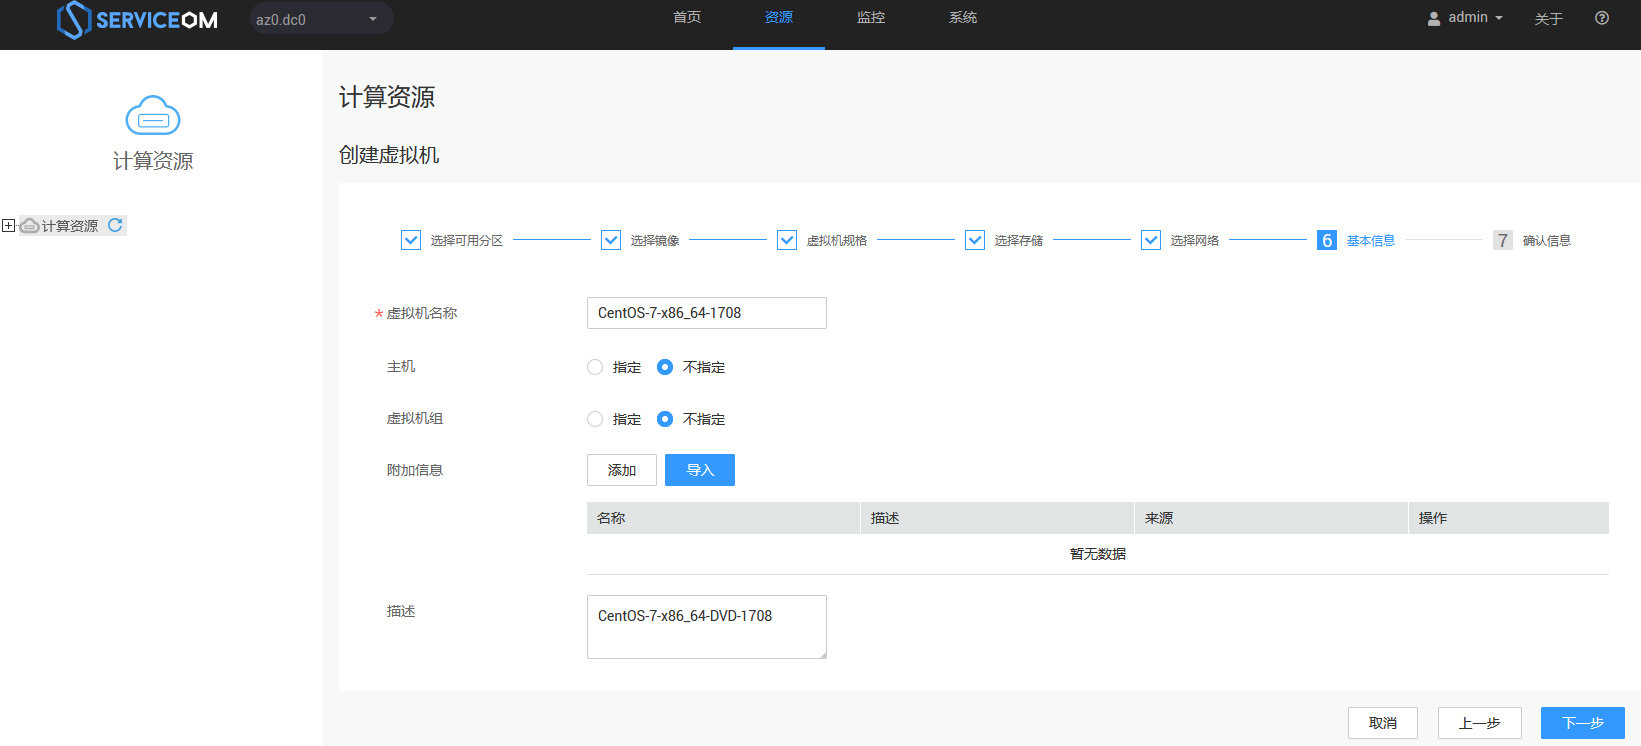Click the 虚拟机规格 step check icon
Image resolution: width=1641 pixels, height=746 pixels.
click(787, 240)
